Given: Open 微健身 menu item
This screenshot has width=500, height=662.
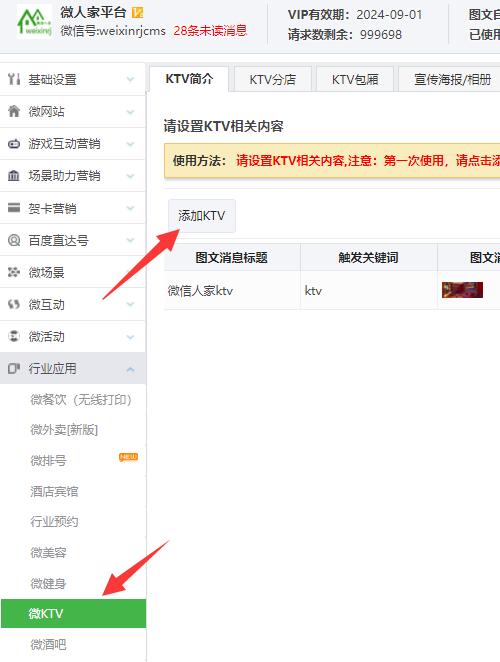Looking at the screenshot, I should [x=48, y=583].
